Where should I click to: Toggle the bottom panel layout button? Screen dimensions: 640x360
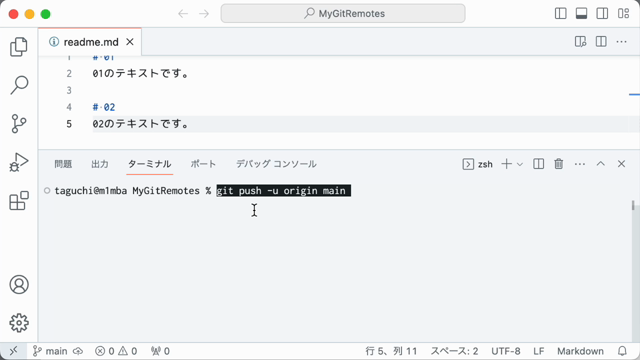(581, 13)
